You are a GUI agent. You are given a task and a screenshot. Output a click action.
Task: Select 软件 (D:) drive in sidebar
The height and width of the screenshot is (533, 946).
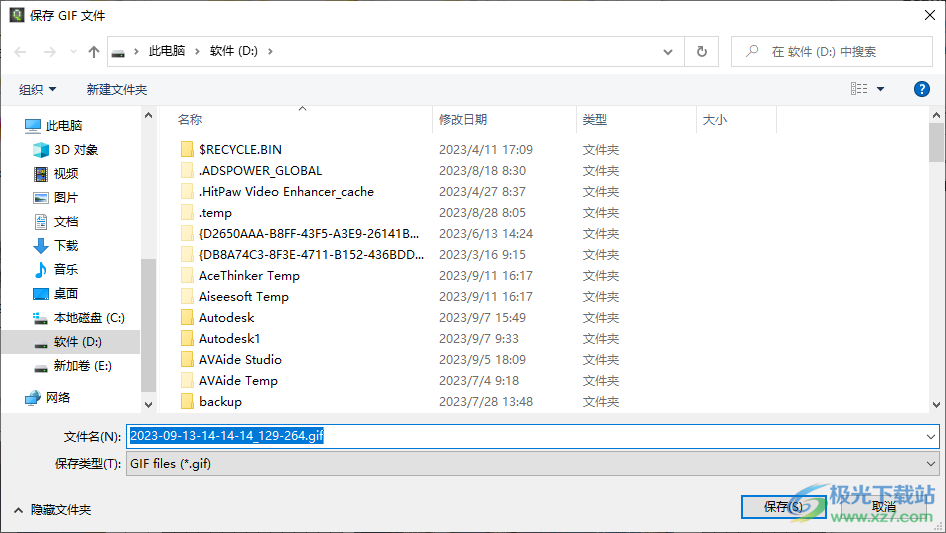click(70, 342)
